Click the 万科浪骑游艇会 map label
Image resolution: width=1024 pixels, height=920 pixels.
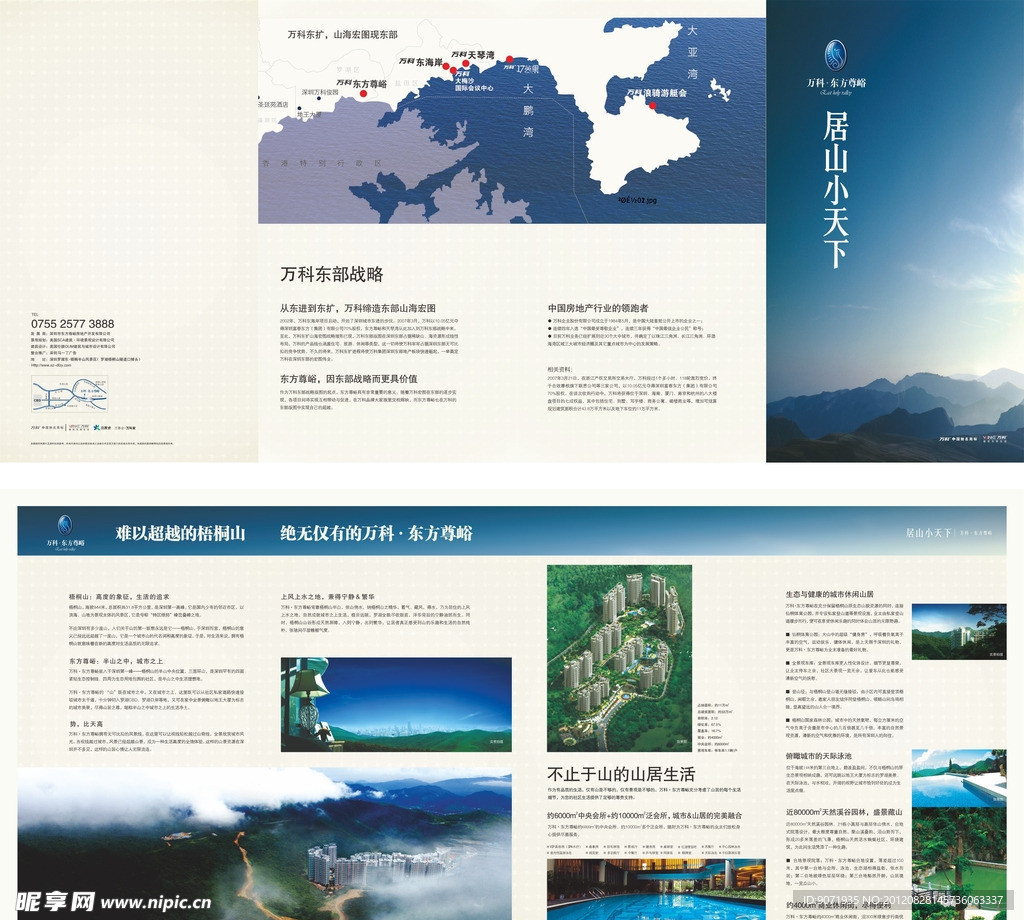656,93
